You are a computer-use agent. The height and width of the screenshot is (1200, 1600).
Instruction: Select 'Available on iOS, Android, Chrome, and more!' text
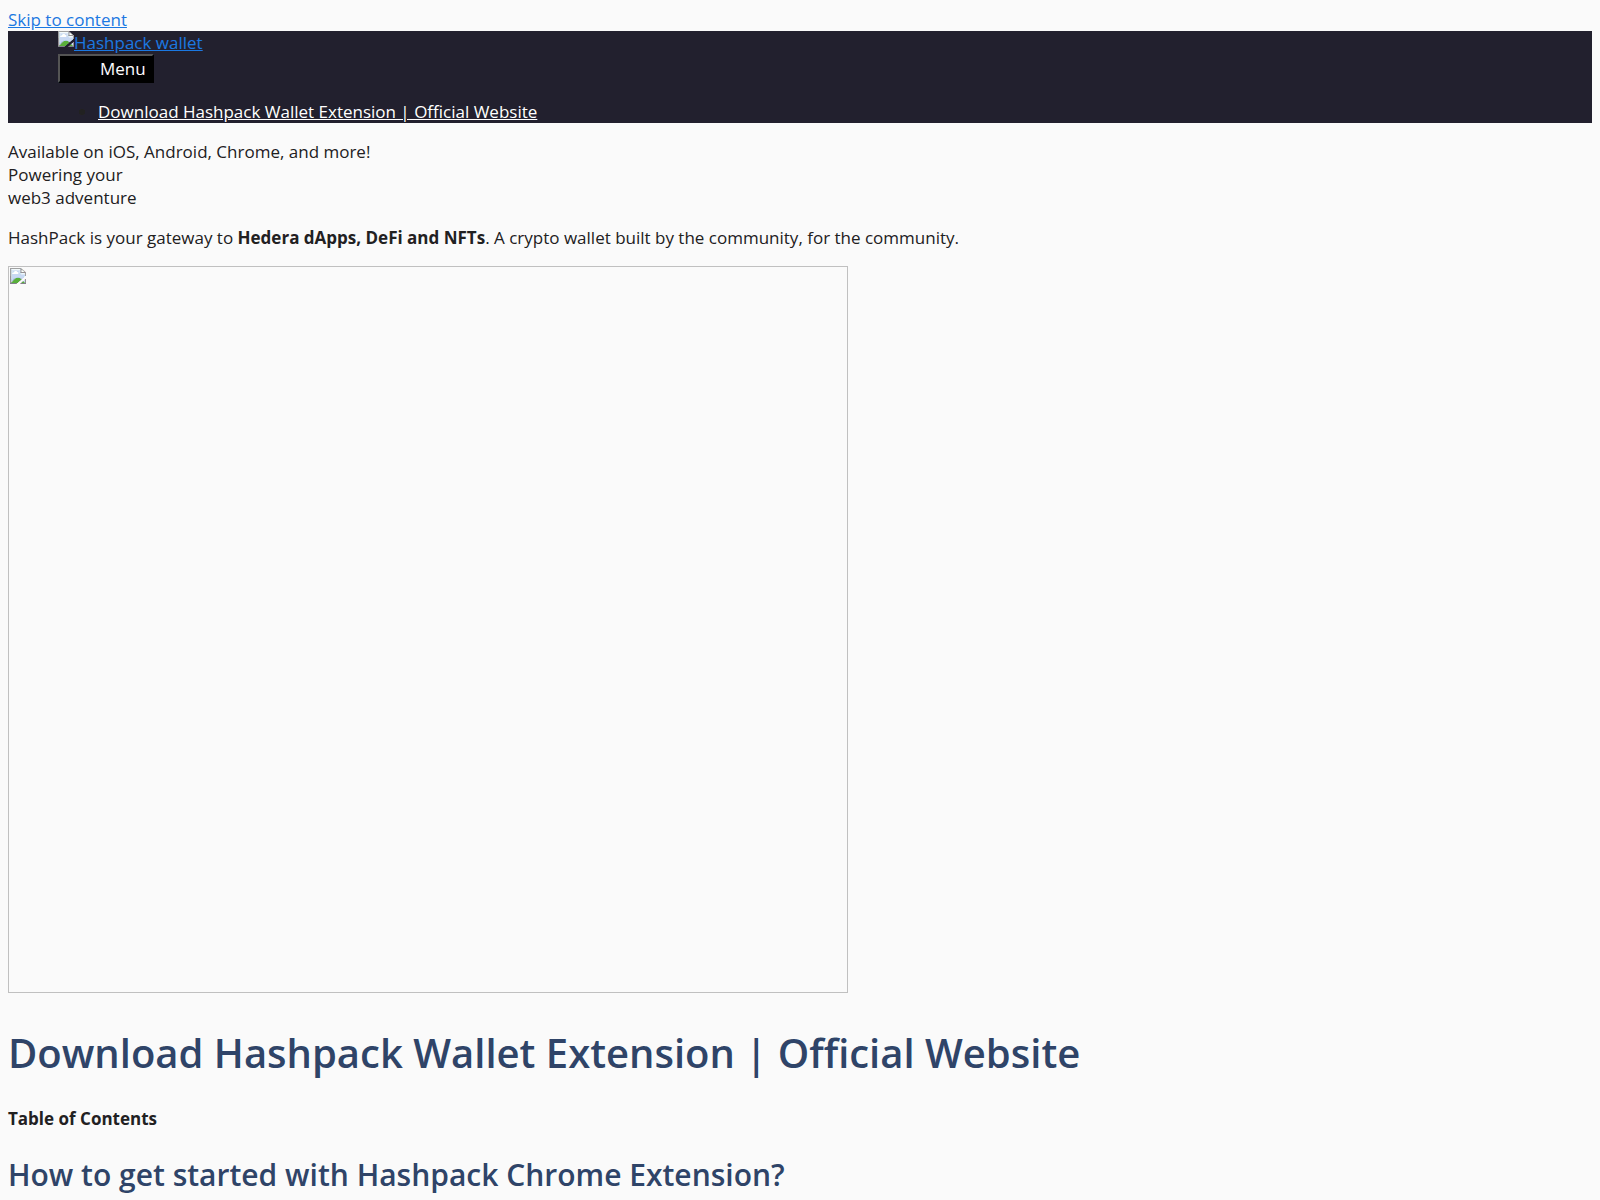189,152
